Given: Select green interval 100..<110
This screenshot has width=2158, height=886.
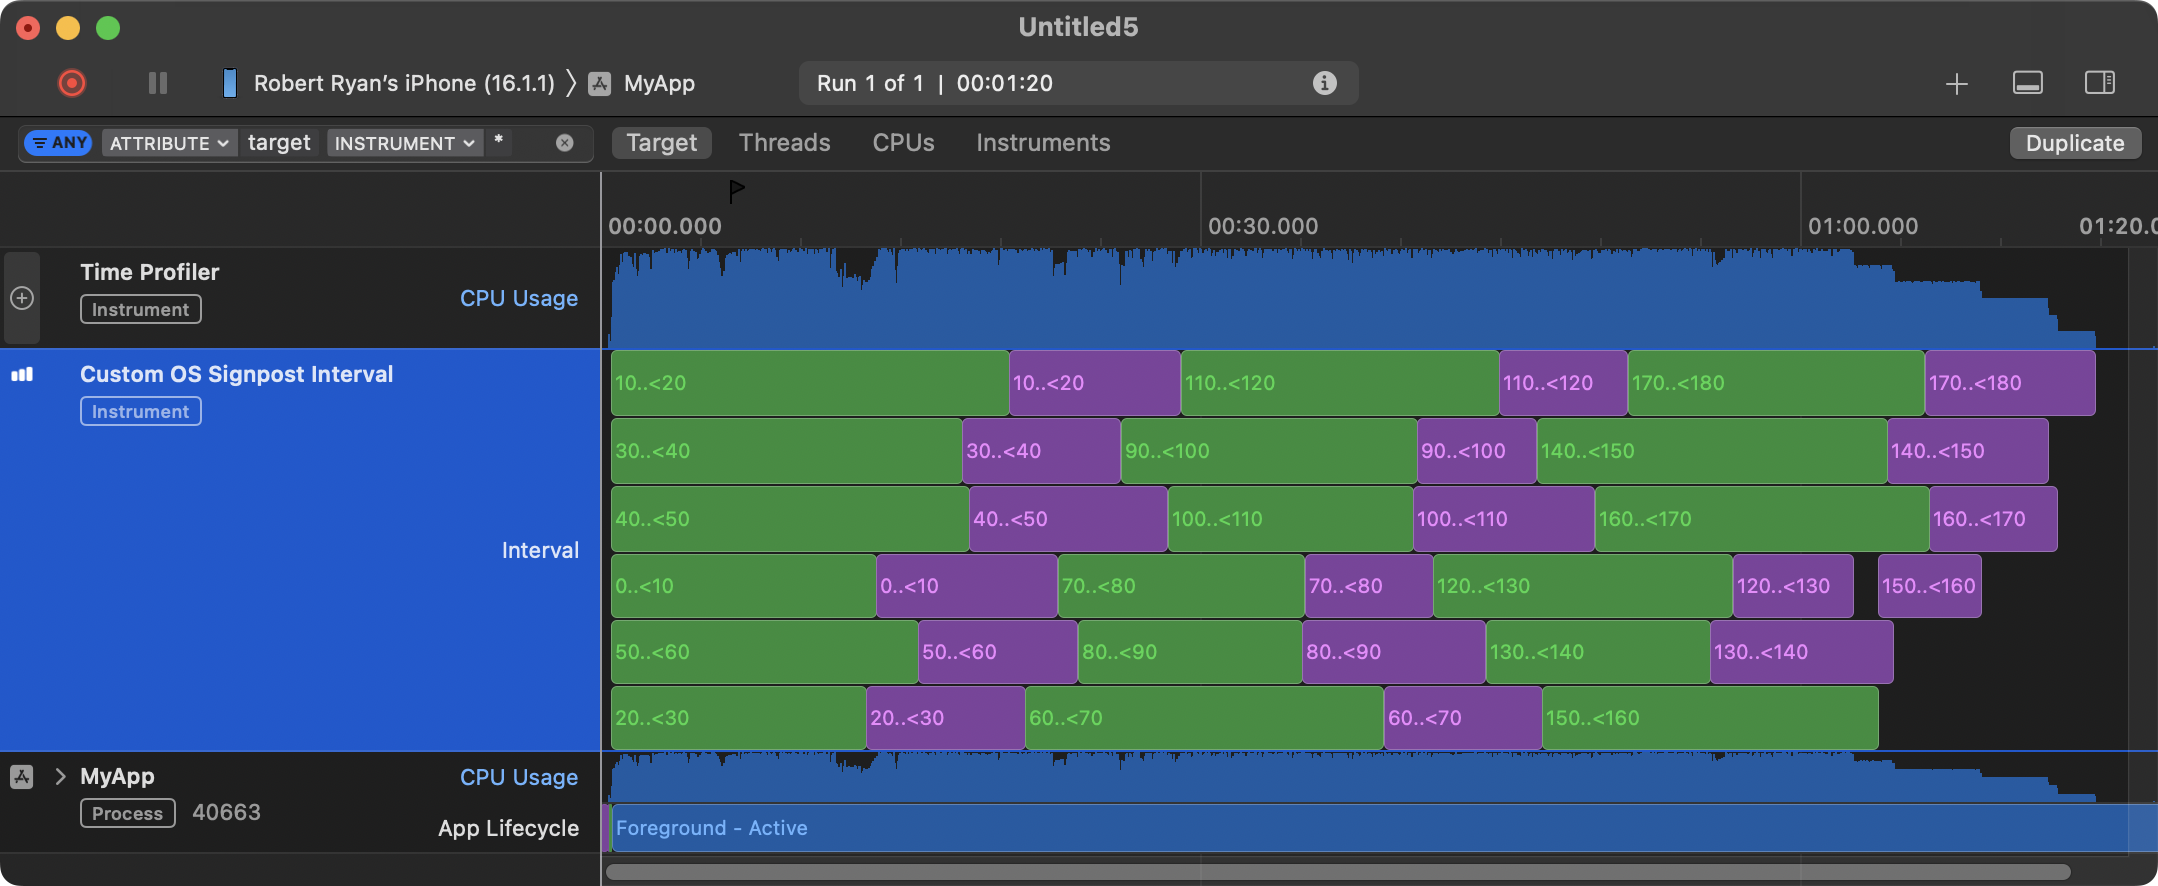Looking at the screenshot, I should point(1291,519).
